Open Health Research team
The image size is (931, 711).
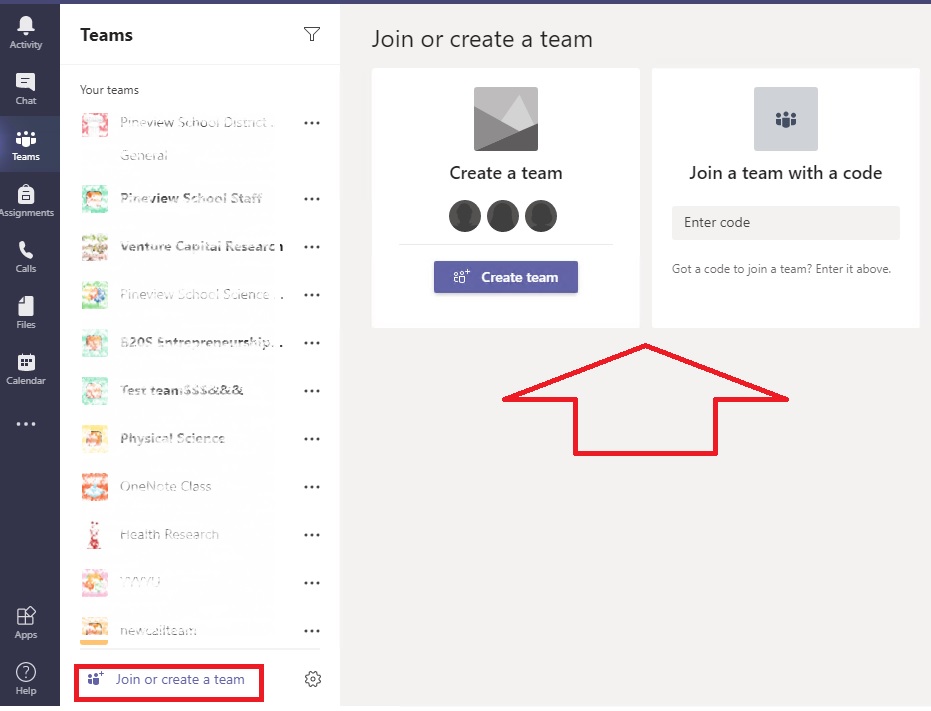tap(169, 535)
